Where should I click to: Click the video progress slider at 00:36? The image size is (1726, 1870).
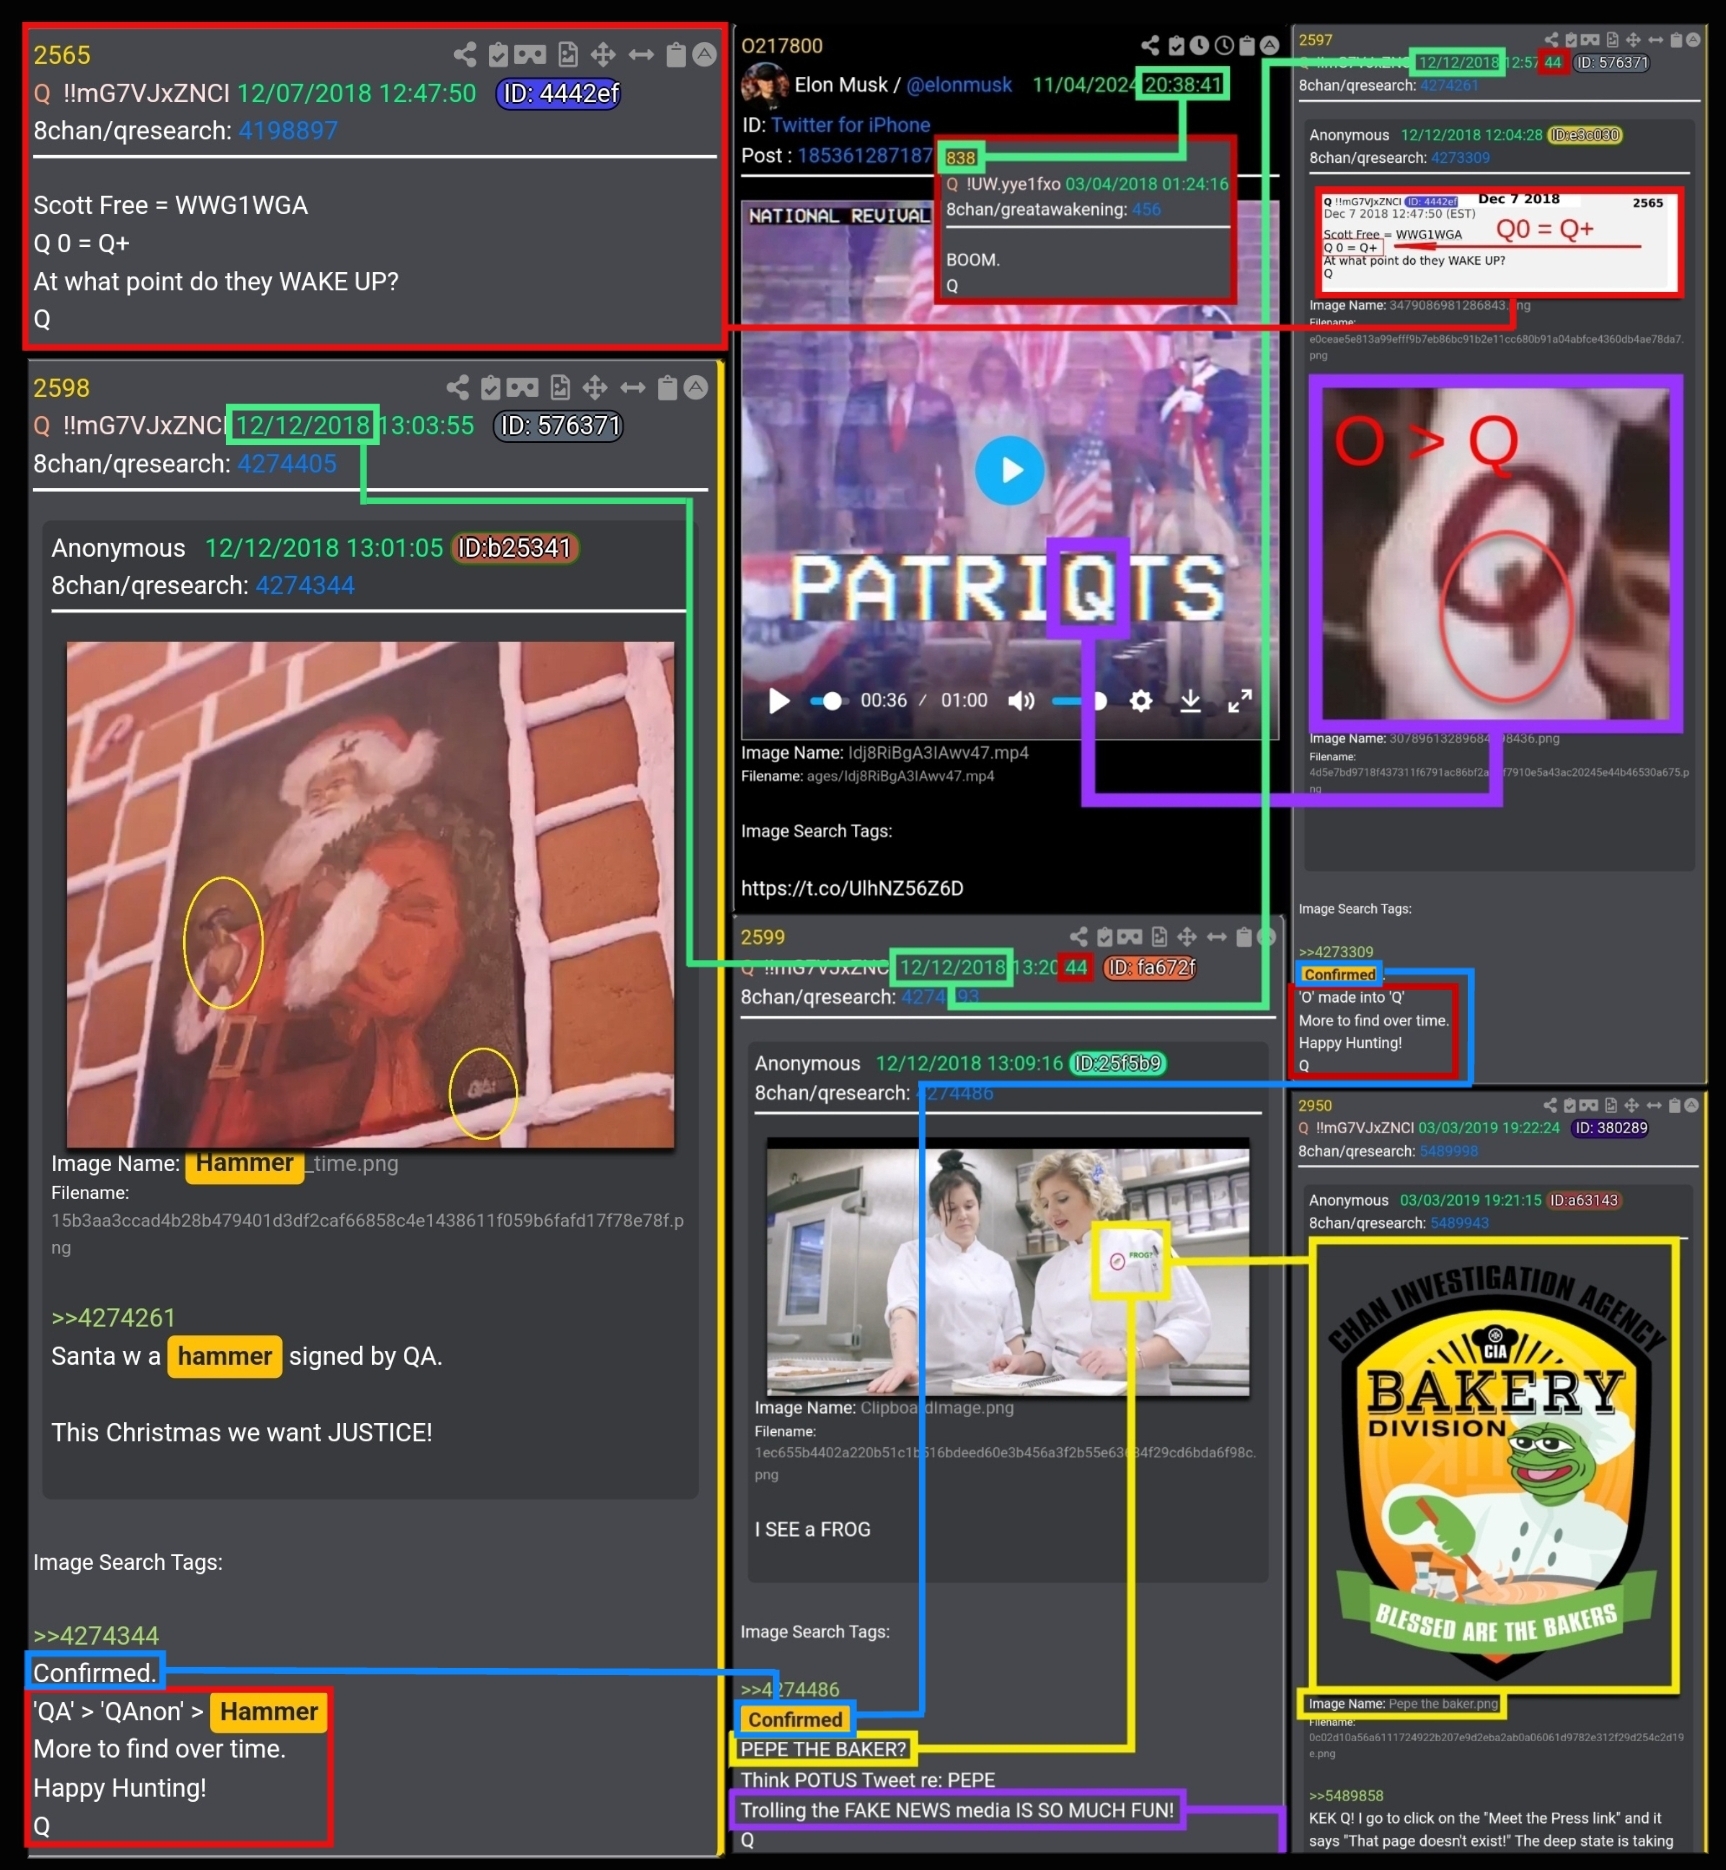click(x=830, y=701)
